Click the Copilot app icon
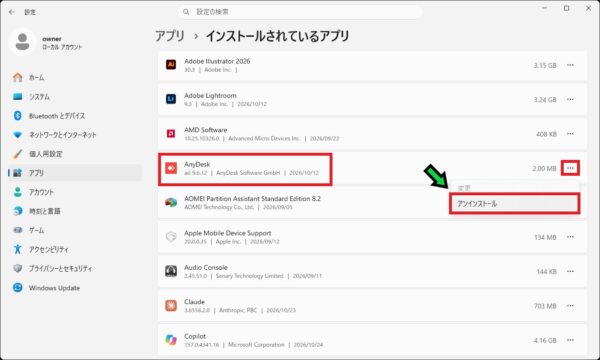This screenshot has width=600, height=360. [x=171, y=340]
